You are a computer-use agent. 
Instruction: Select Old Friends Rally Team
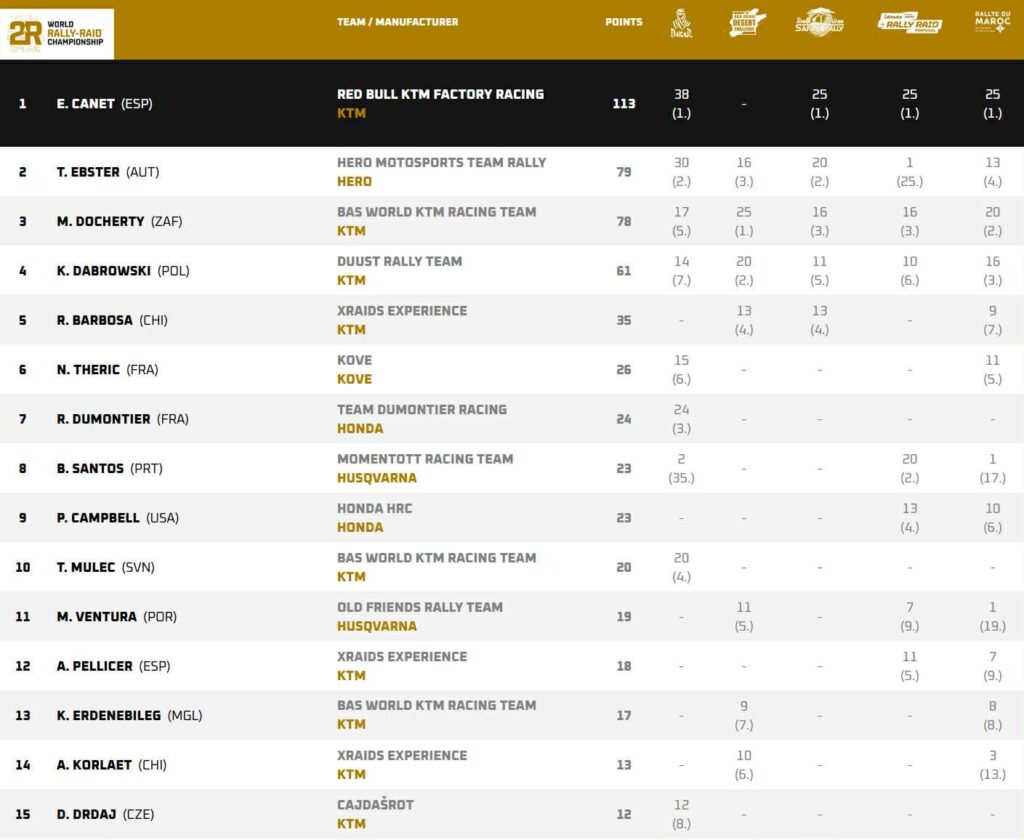point(419,607)
